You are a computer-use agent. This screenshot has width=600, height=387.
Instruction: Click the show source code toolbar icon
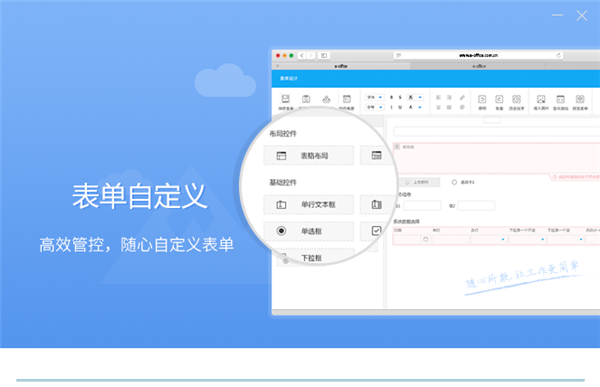(561, 100)
